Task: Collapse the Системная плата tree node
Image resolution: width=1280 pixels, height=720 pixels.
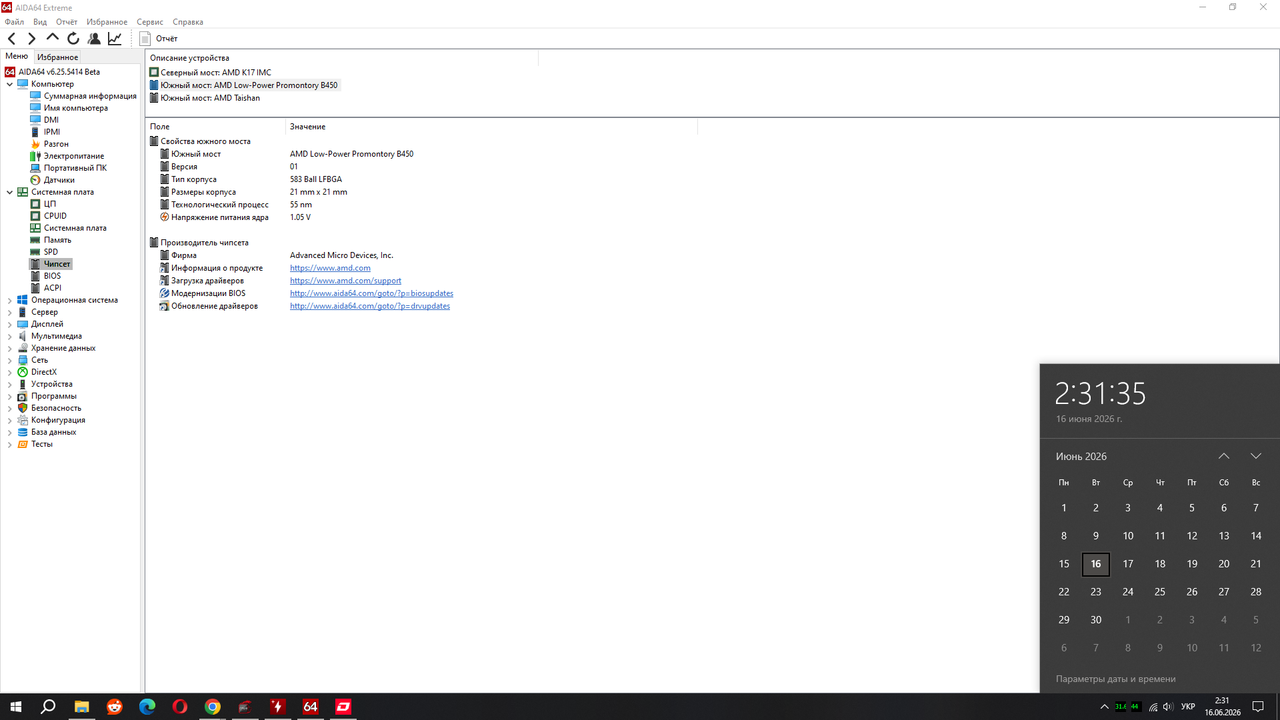Action: 10,192
